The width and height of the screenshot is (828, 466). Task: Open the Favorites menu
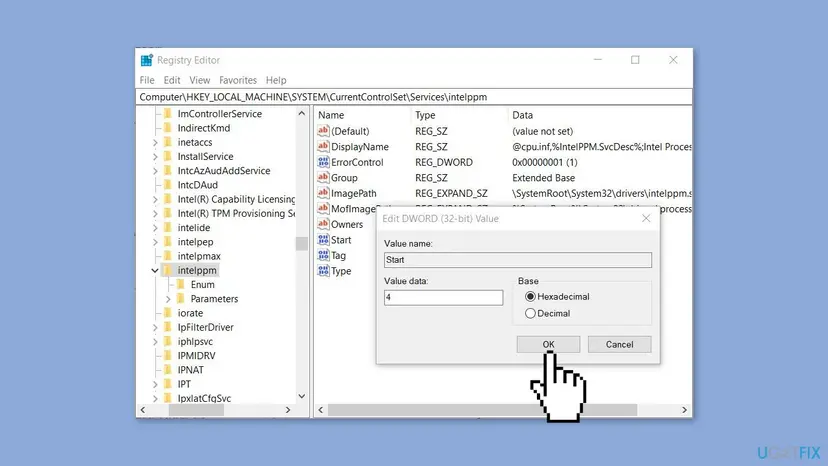click(x=238, y=80)
